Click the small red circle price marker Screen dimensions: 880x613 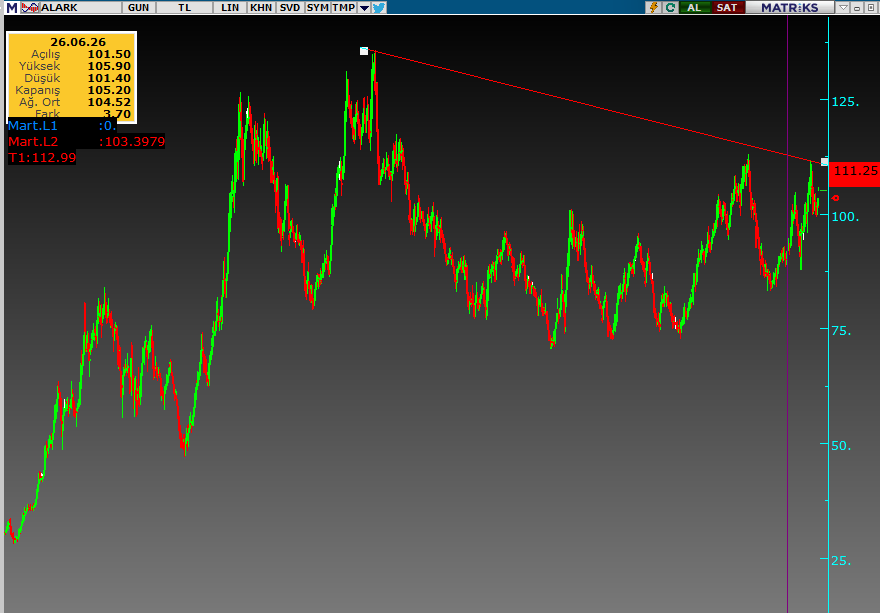pyautogui.click(x=836, y=198)
